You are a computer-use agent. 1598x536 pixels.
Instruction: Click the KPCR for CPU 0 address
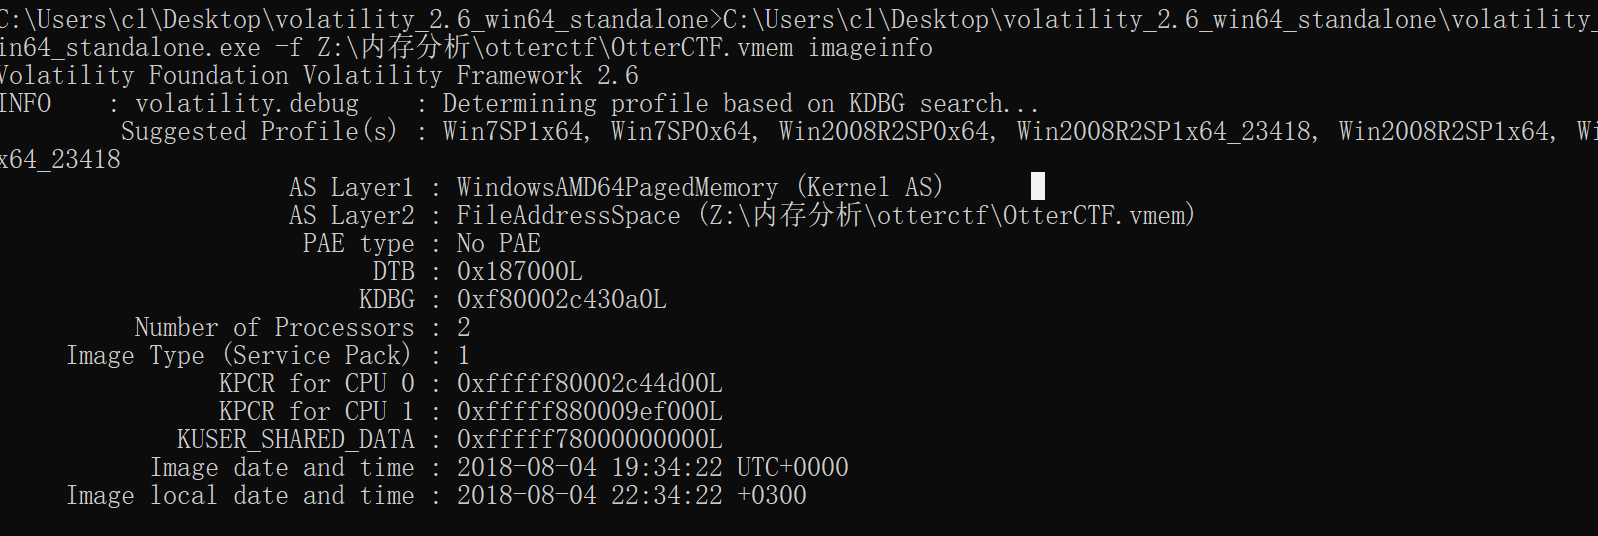(x=589, y=383)
